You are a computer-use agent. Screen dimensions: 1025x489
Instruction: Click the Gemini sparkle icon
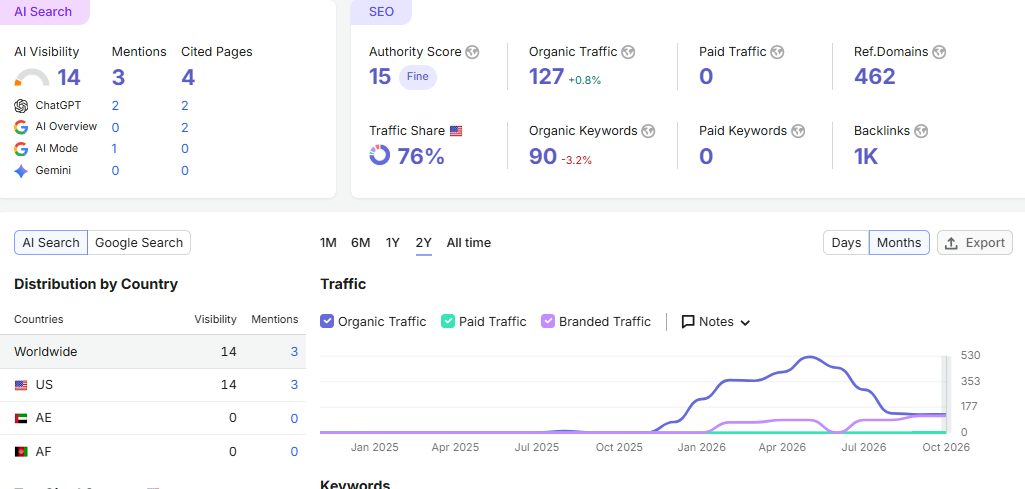click(21, 171)
